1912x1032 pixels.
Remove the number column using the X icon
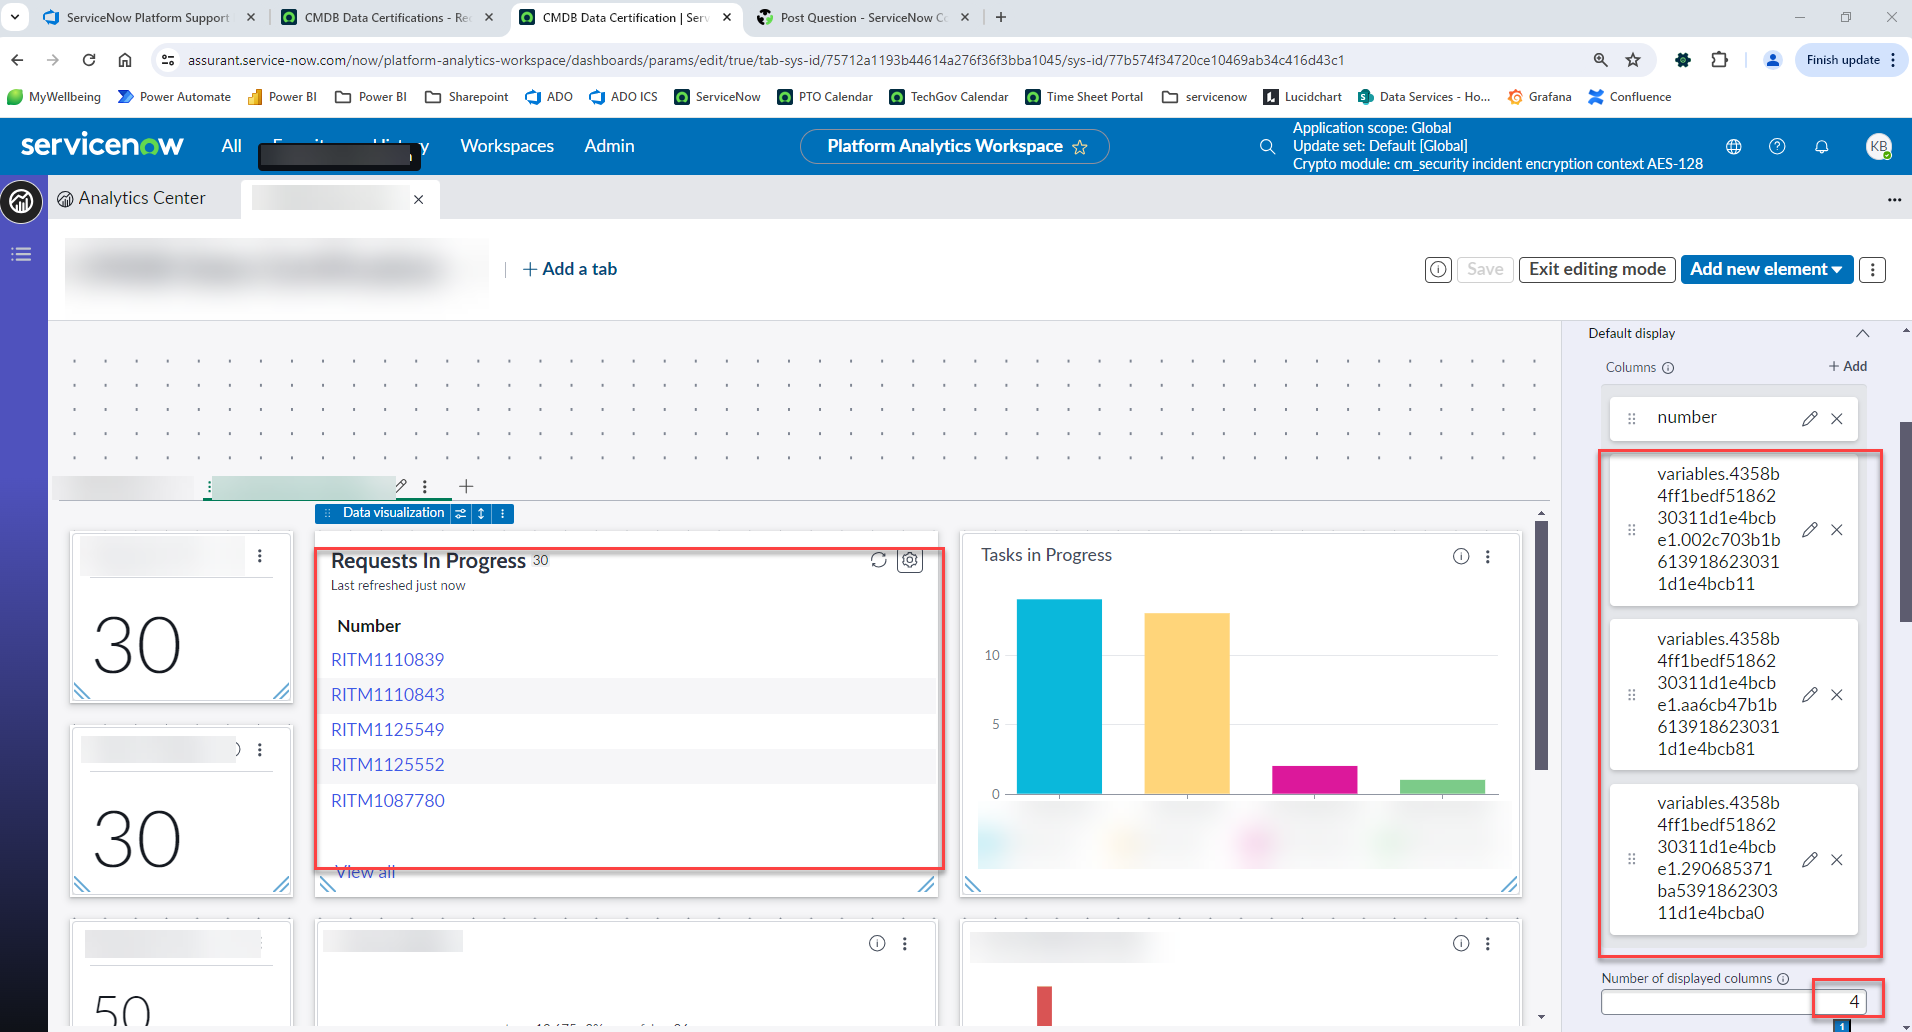(x=1837, y=418)
